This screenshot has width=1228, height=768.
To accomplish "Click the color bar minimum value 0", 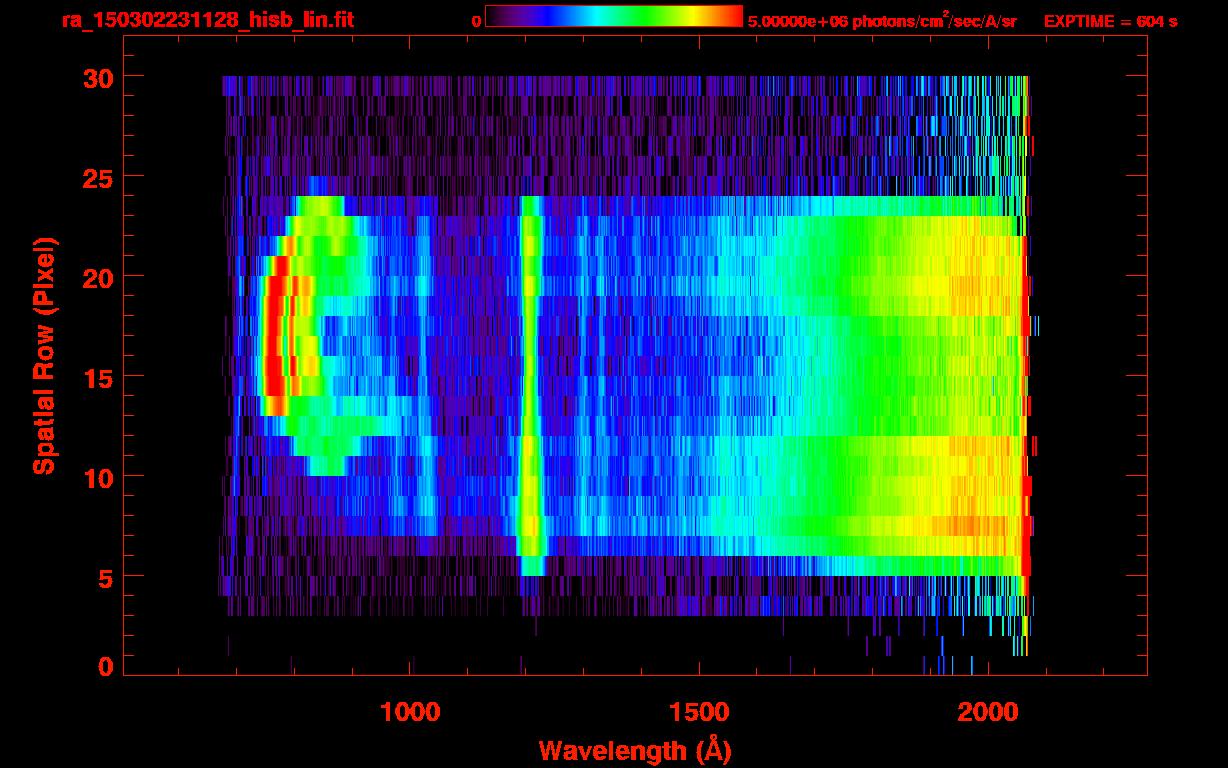I will click(x=477, y=21).
